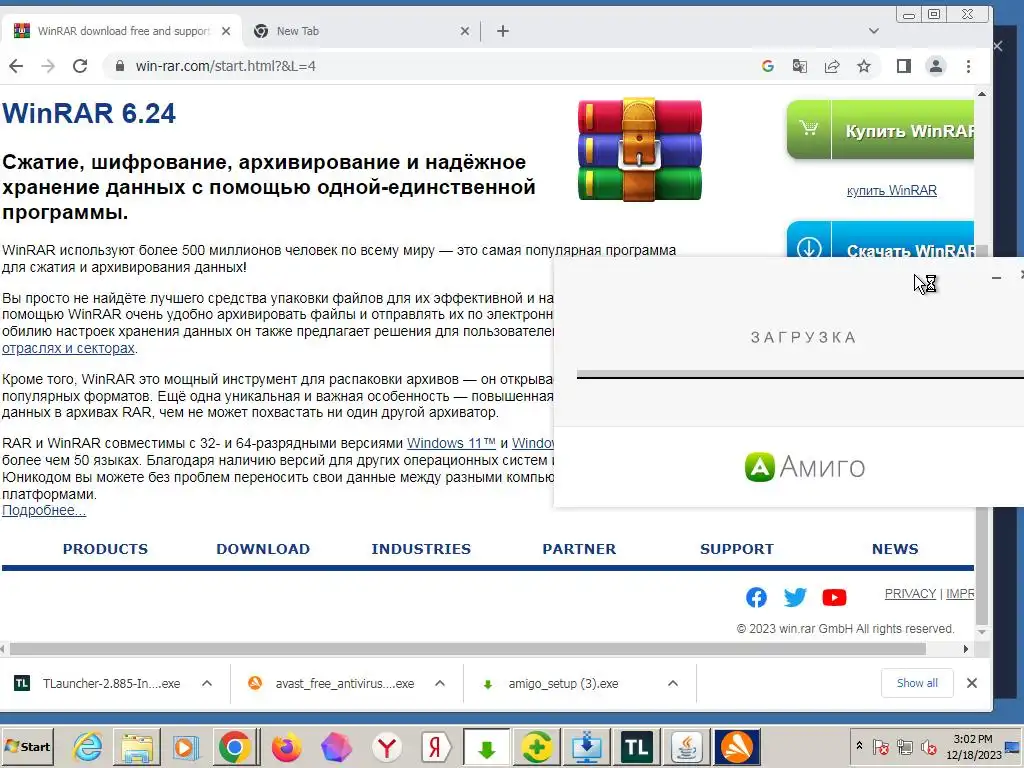Click the forward navigation arrow
The width and height of the screenshot is (1024, 768).
[48, 66]
